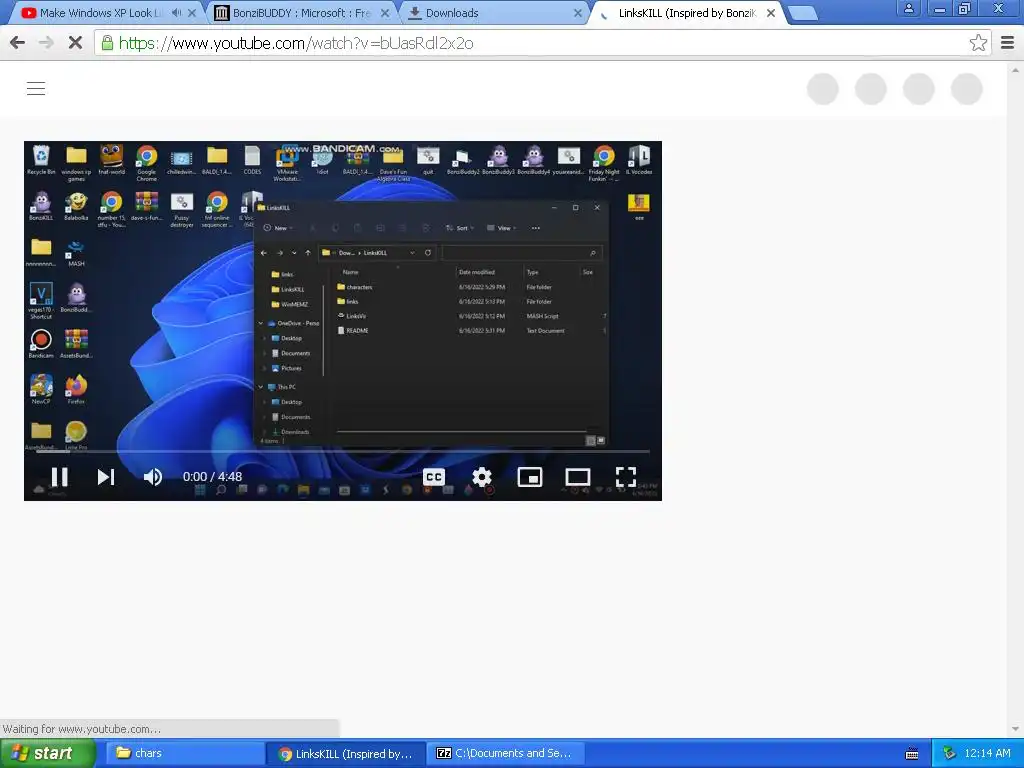Switch to the BonziBUDDY Microsoft tab
The width and height of the screenshot is (1024, 768).
300,12
